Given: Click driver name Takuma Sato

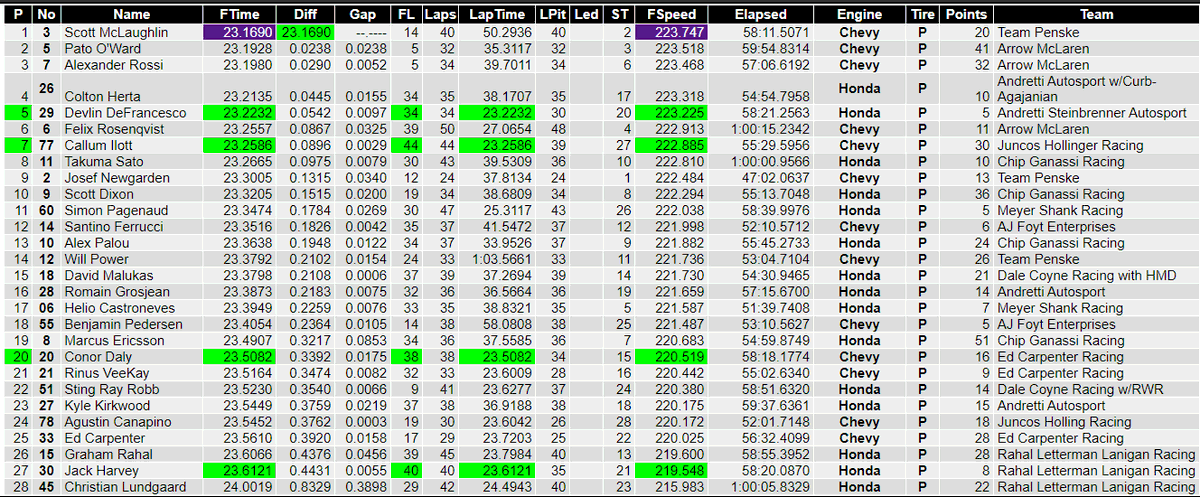Looking at the screenshot, I should point(103,161).
